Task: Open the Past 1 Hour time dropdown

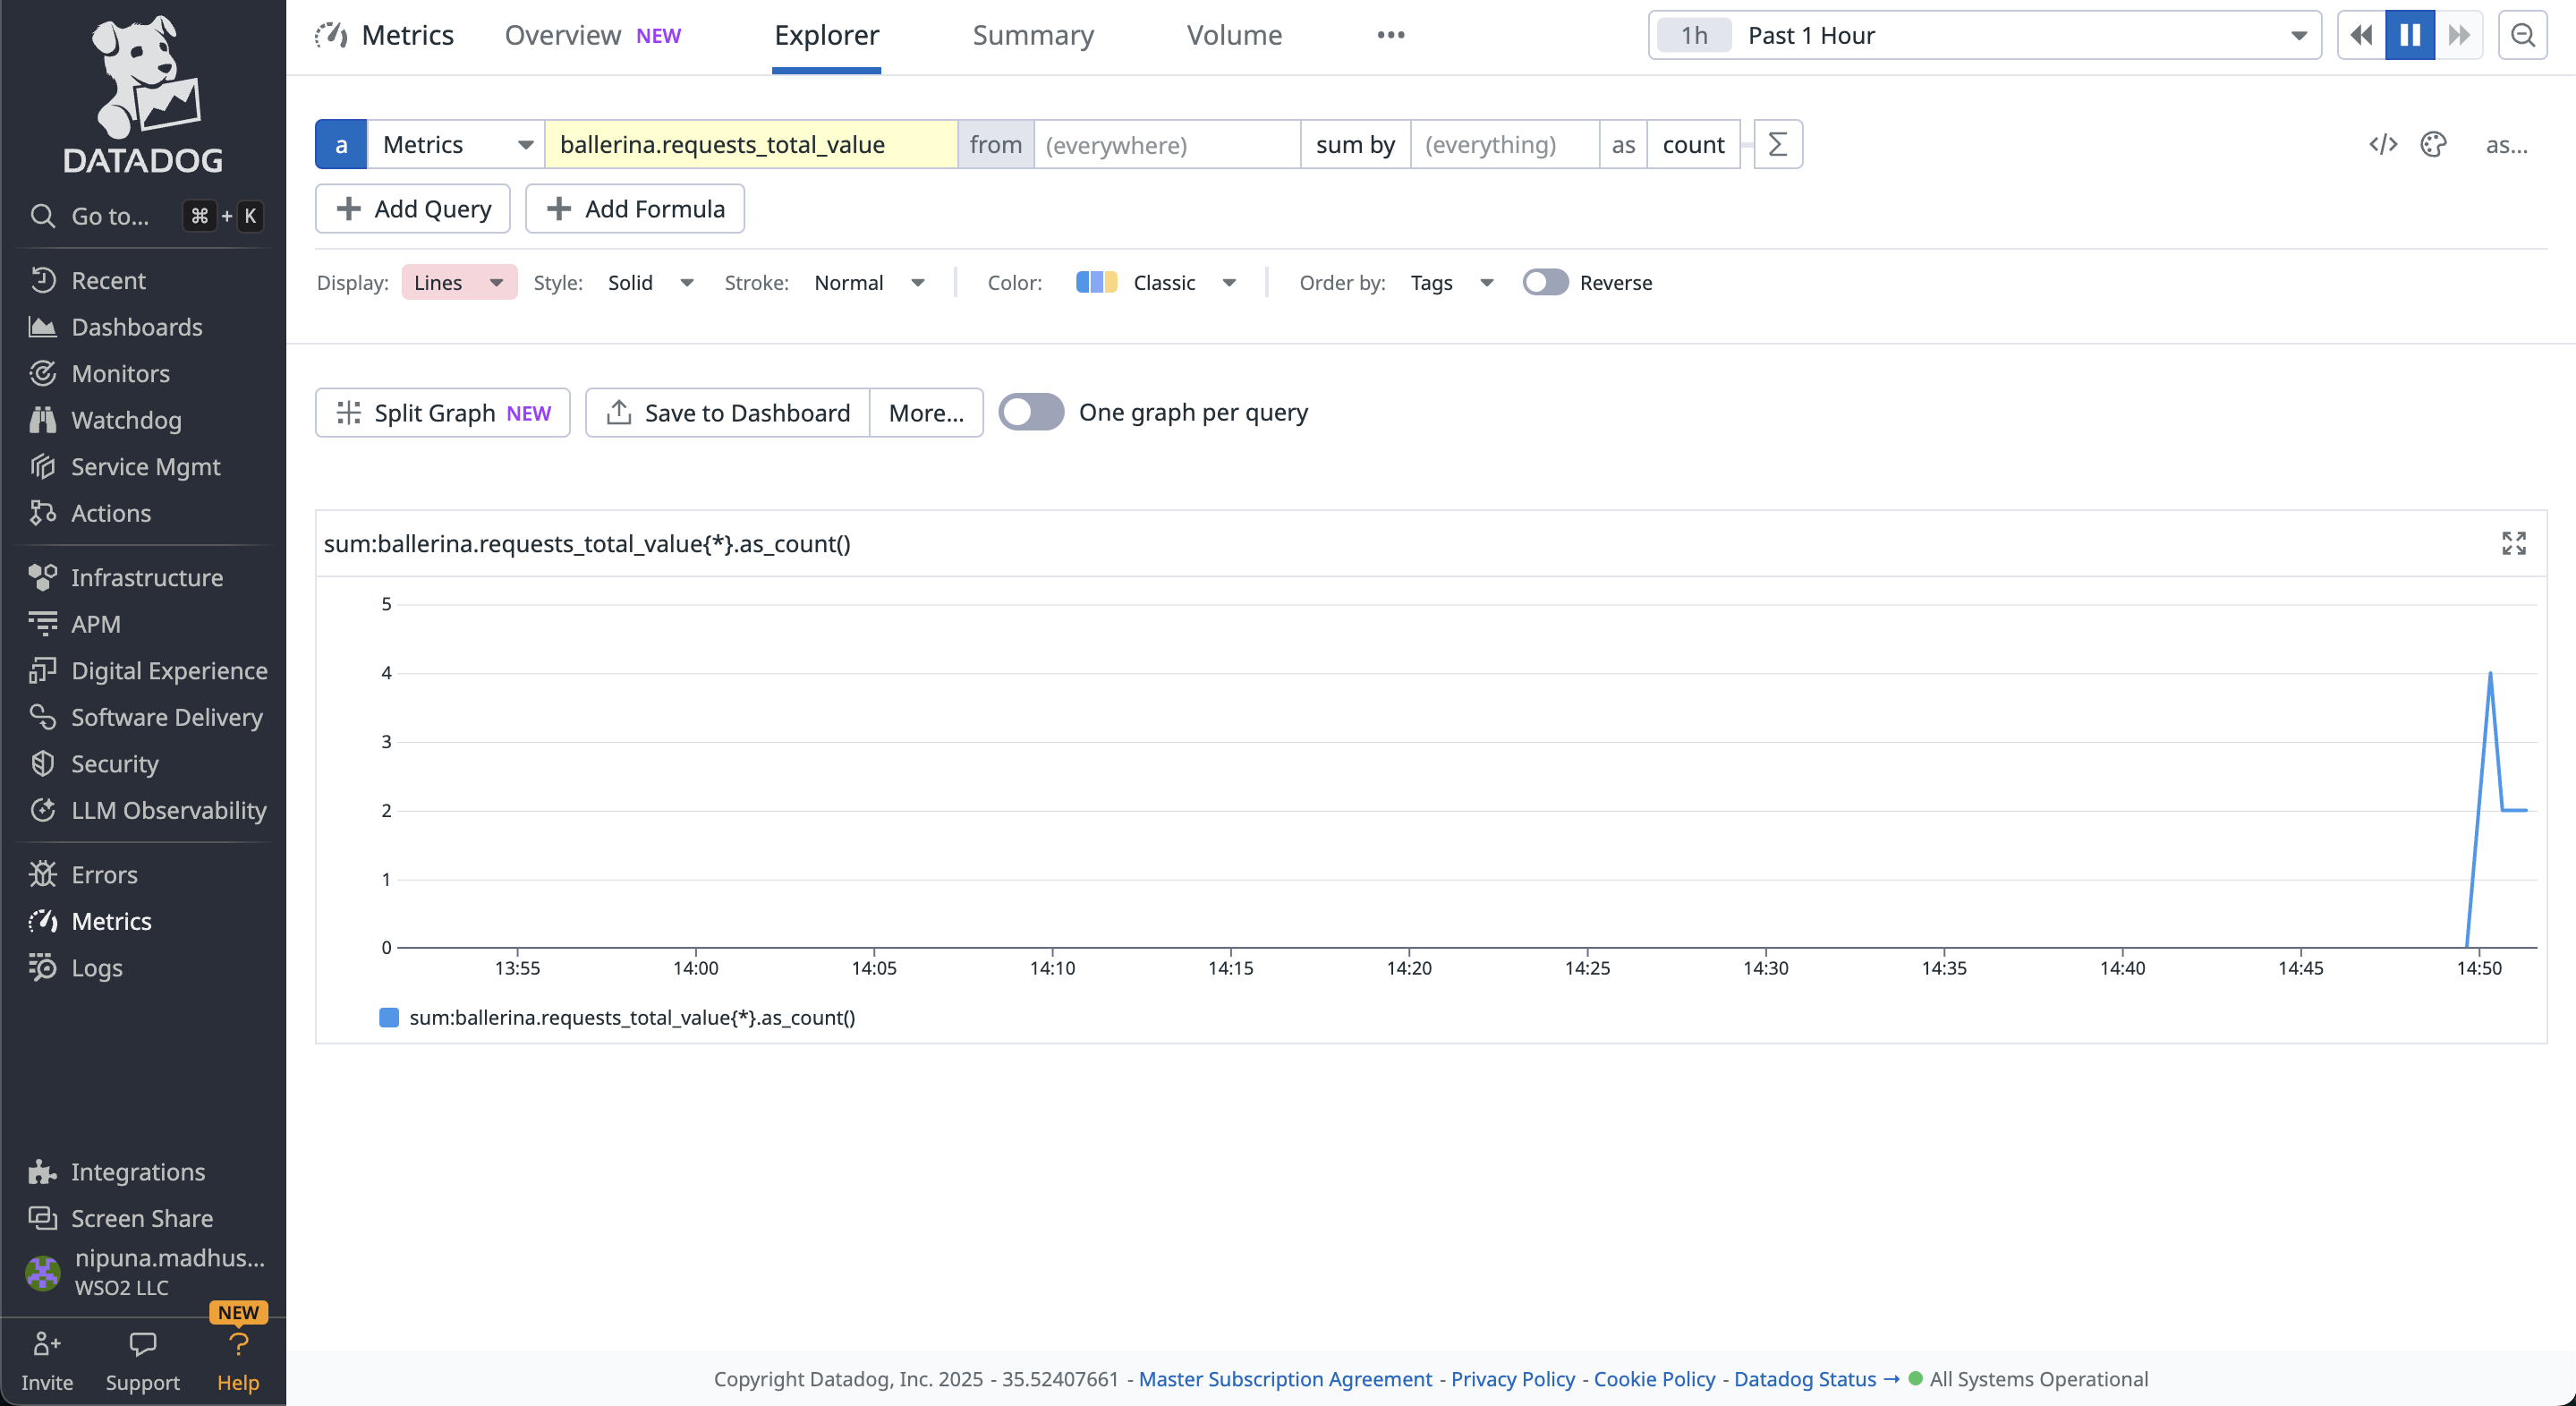Action: (x=1984, y=36)
